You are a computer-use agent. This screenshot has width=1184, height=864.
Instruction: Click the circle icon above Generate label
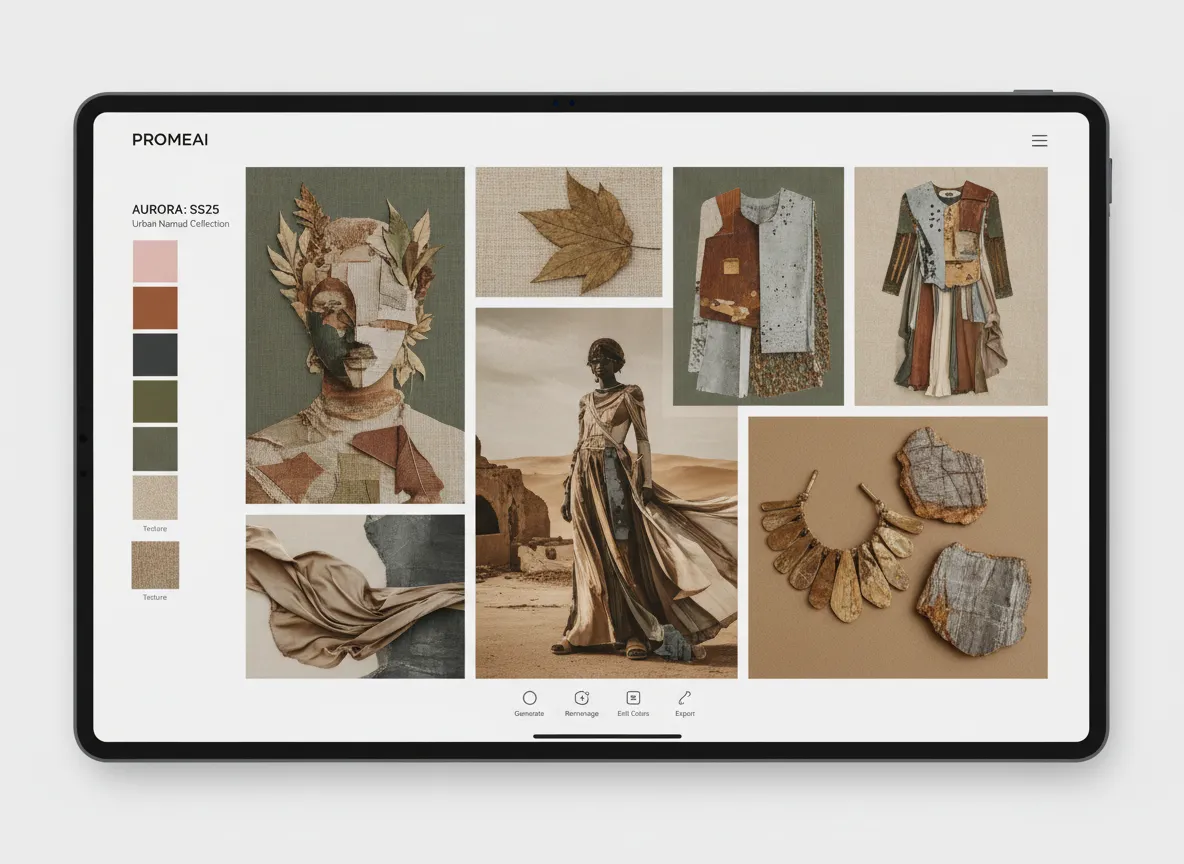pyautogui.click(x=529, y=697)
